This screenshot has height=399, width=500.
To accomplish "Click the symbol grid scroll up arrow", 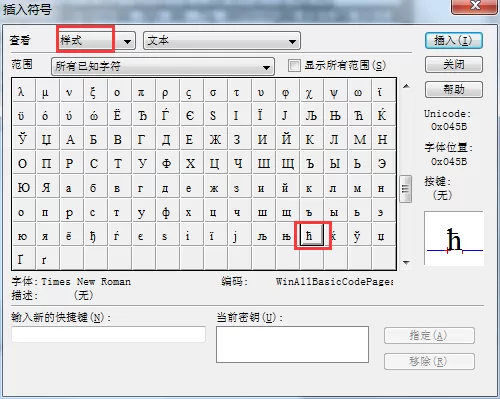I will click(x=406, y=86).
